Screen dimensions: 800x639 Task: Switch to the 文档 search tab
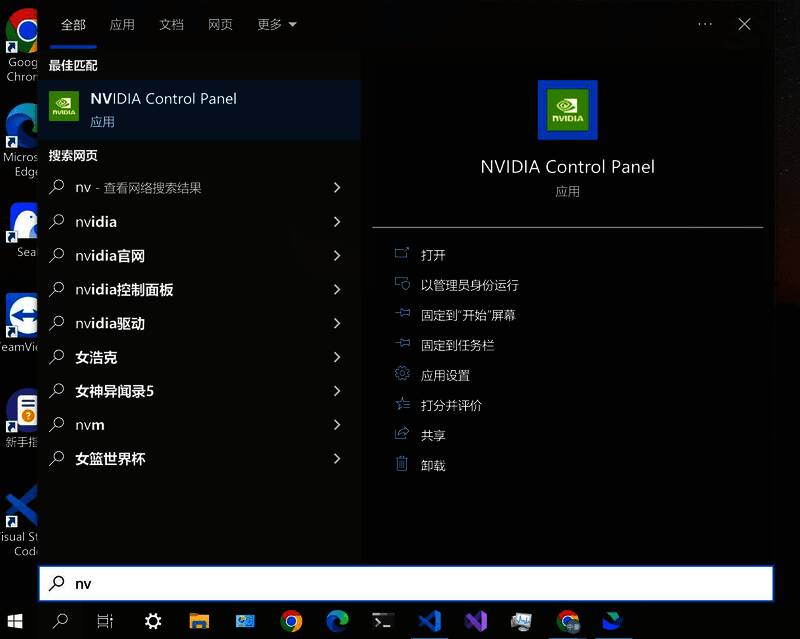[x=171, y=24]
